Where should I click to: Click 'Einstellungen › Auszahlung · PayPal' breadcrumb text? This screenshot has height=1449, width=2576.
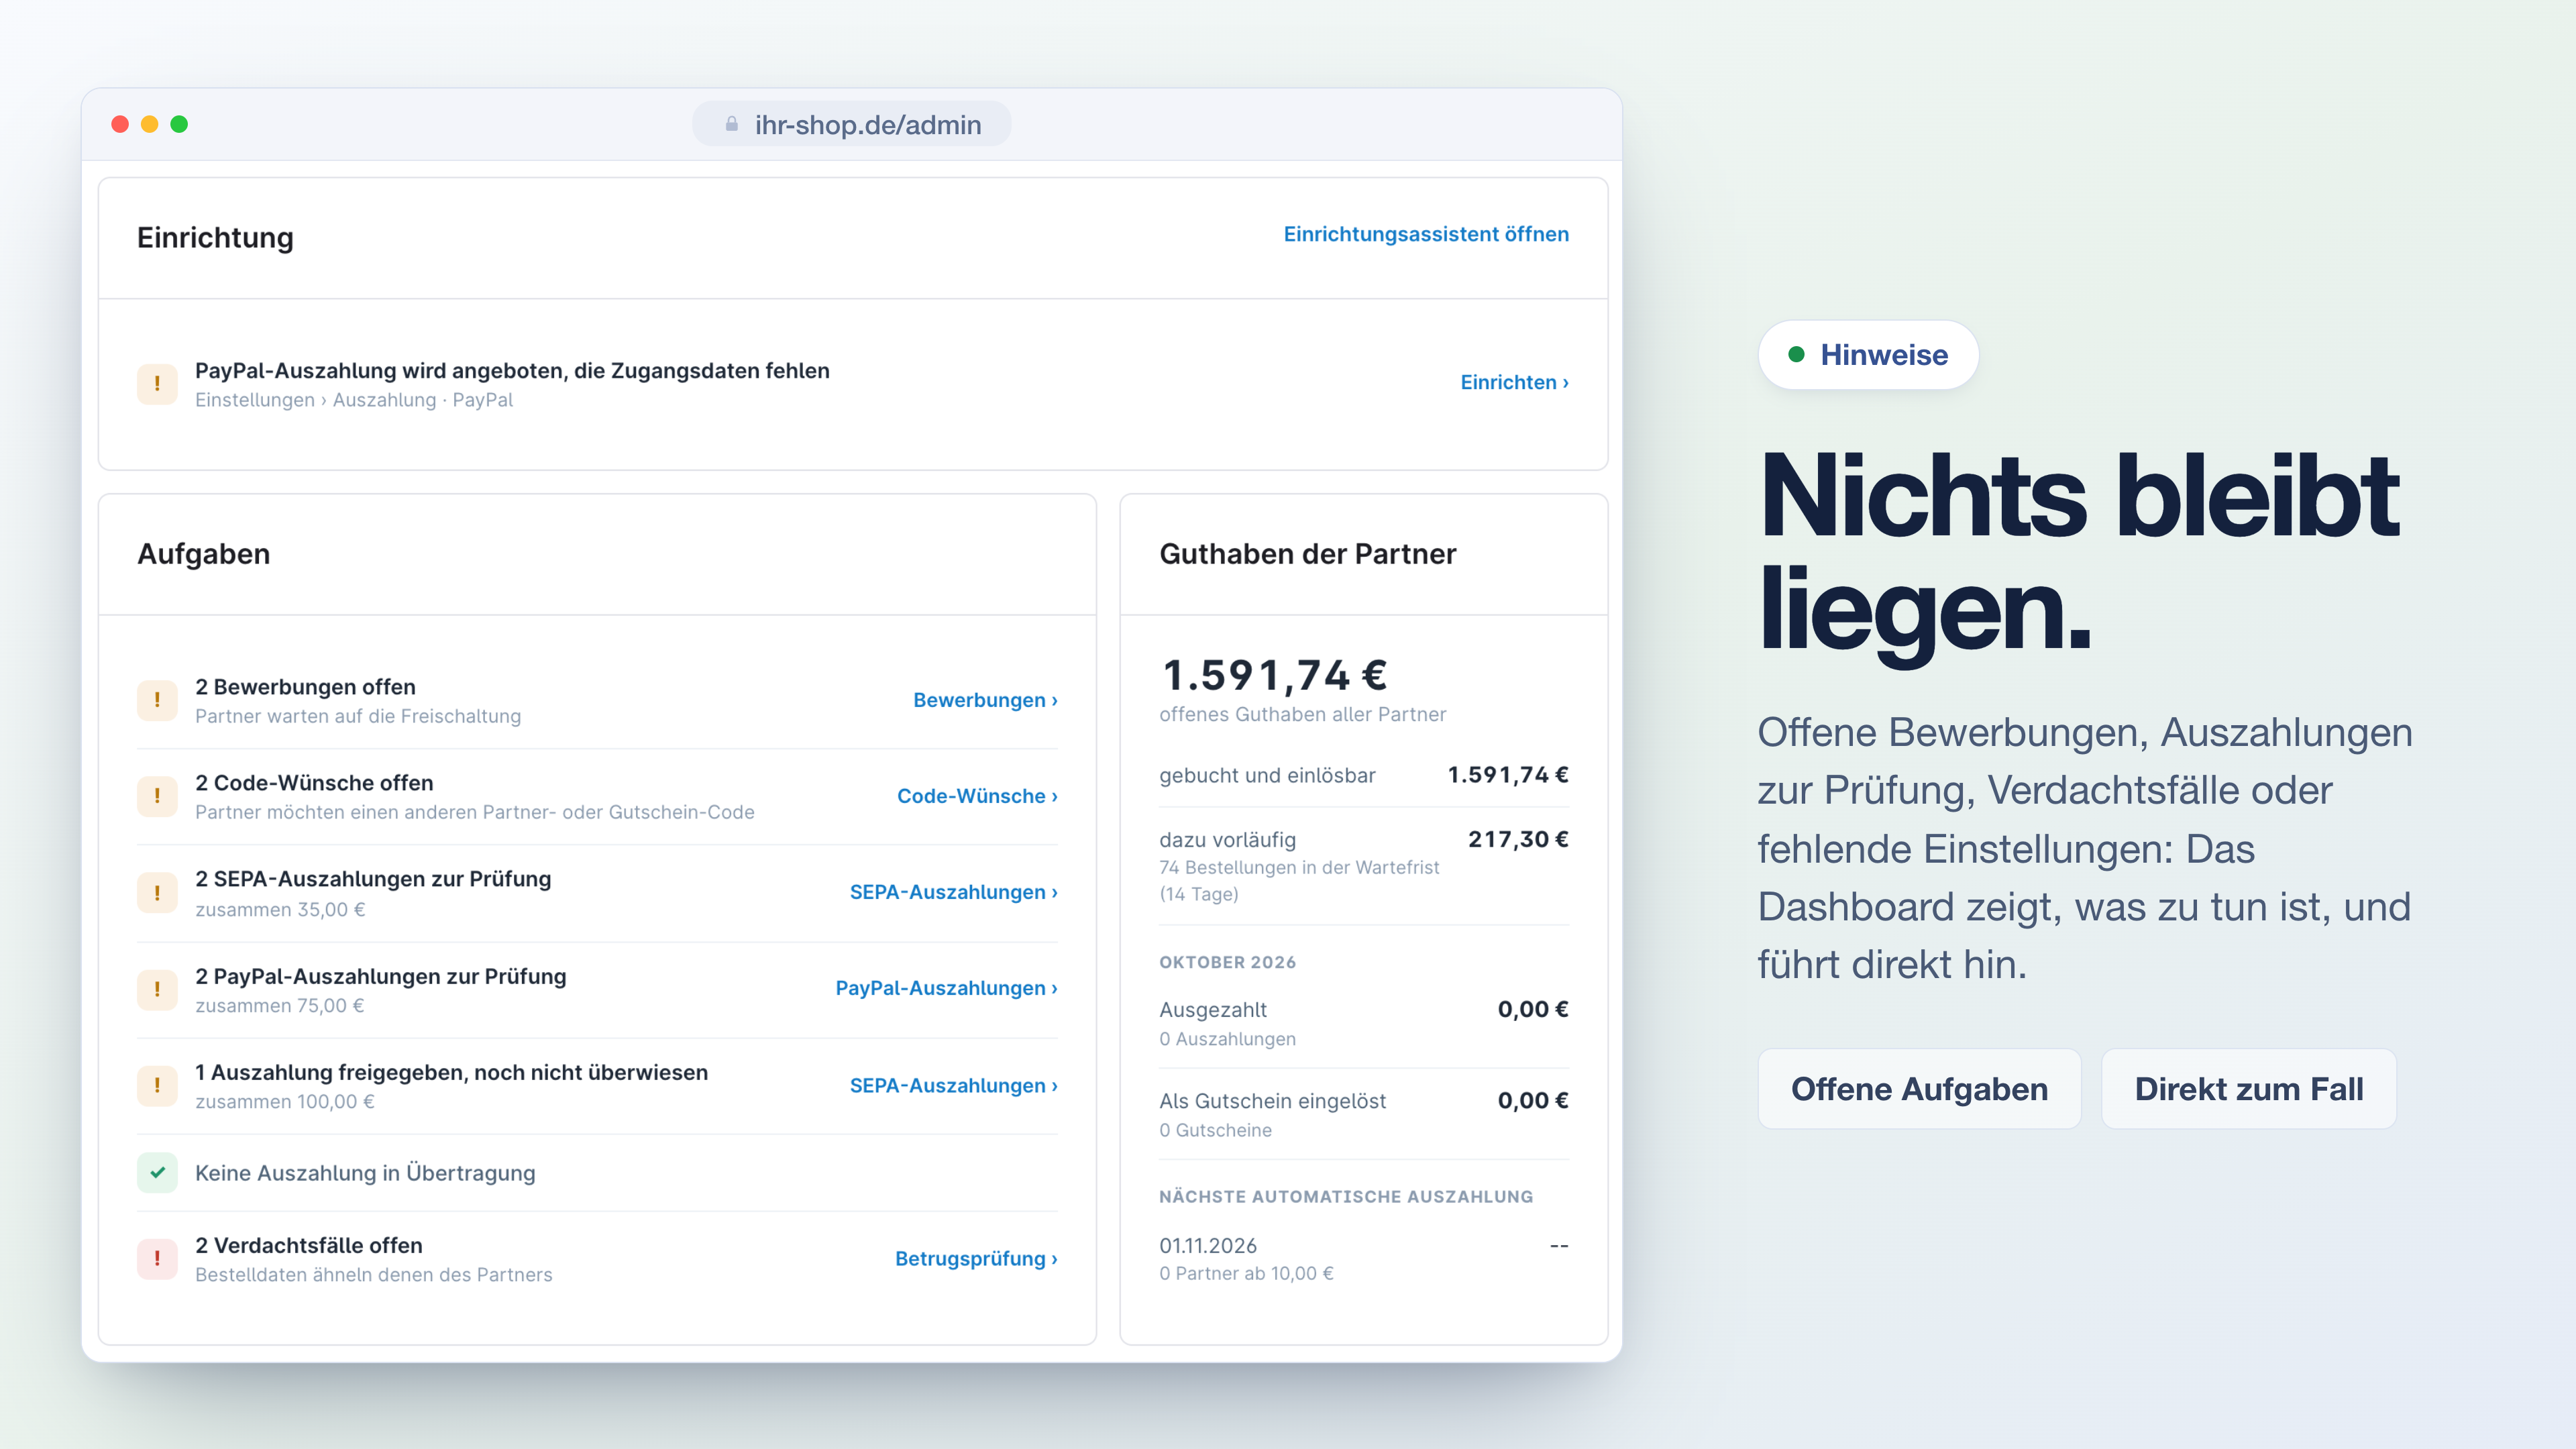(x=354, y=400)
